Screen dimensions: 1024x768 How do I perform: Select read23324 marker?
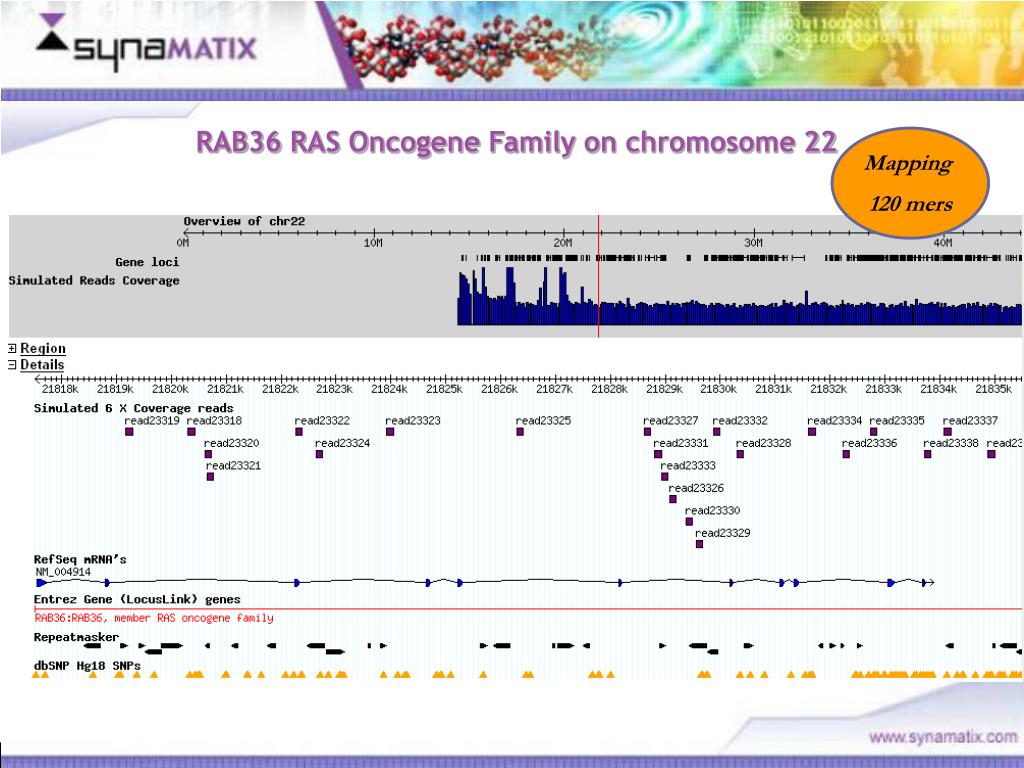tap(319, 454)
